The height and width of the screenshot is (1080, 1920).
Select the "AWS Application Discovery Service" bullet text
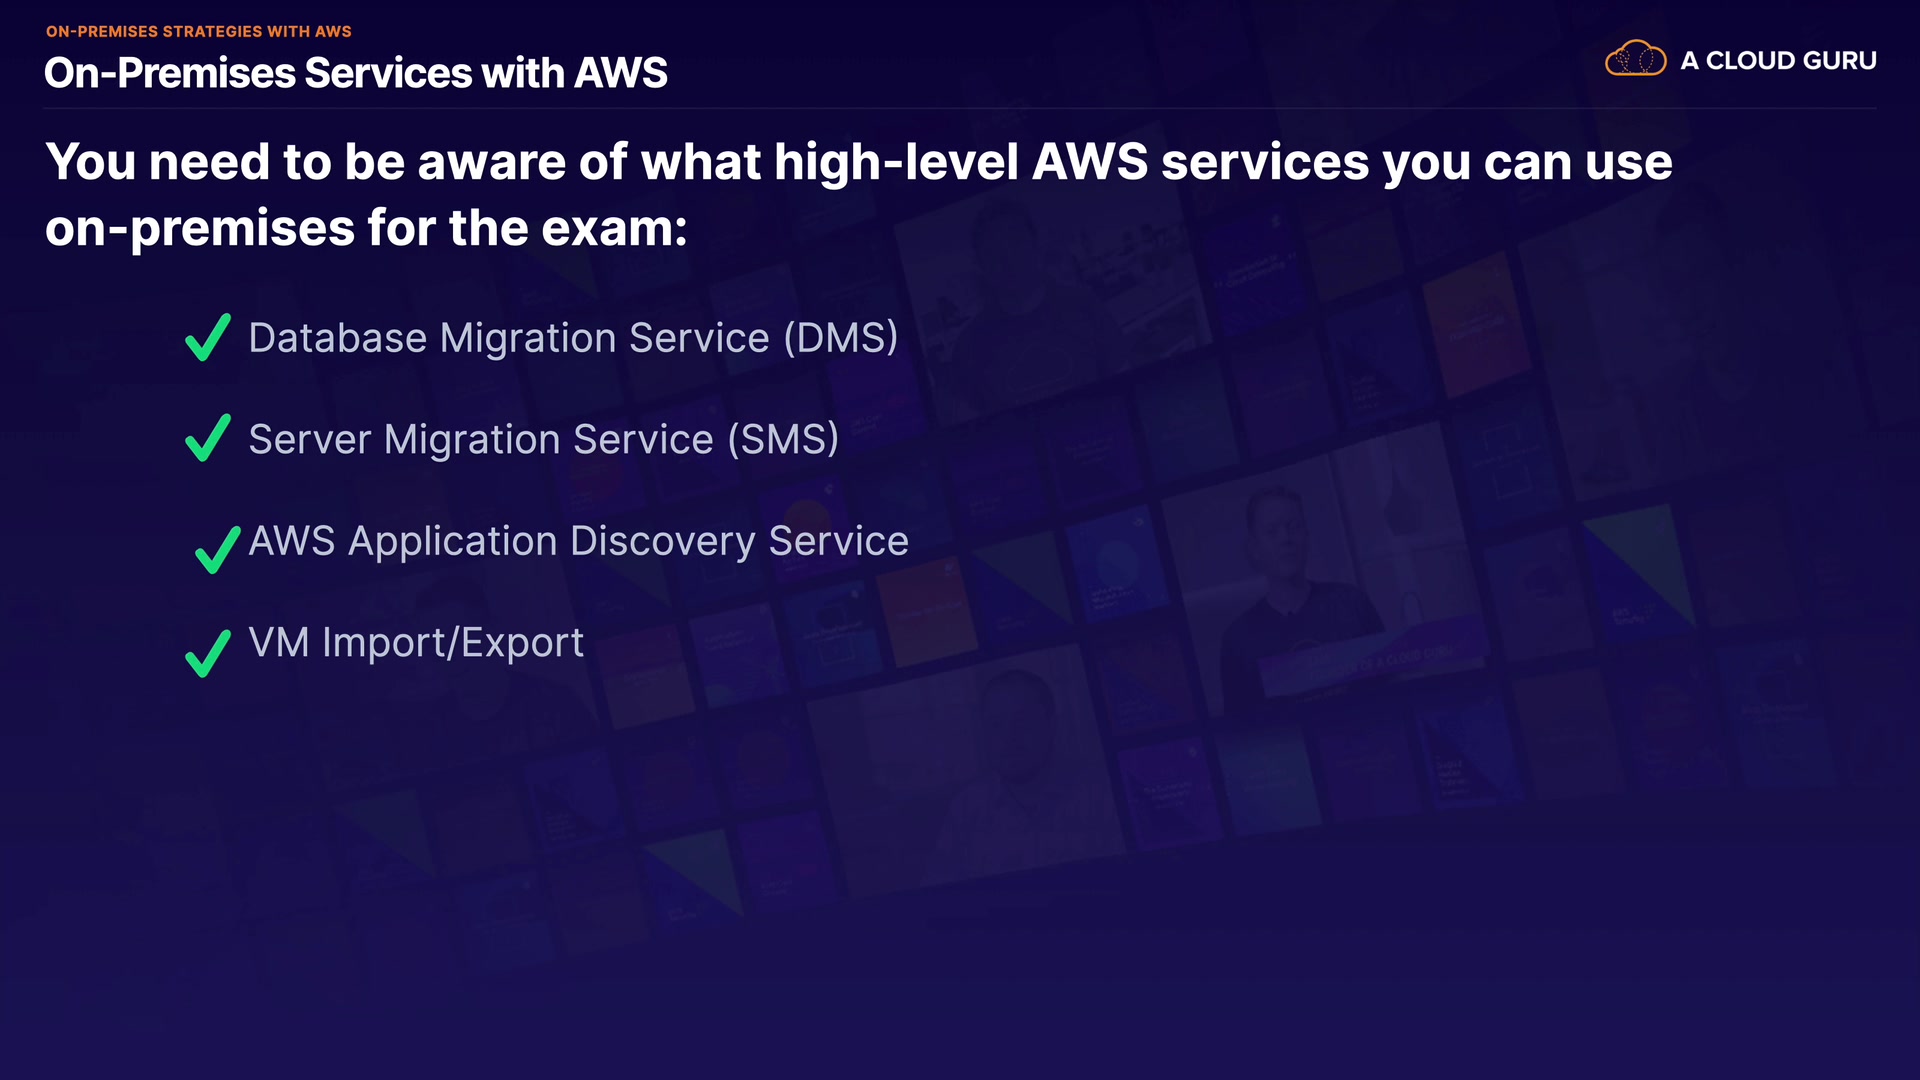(x=578, y=541)
